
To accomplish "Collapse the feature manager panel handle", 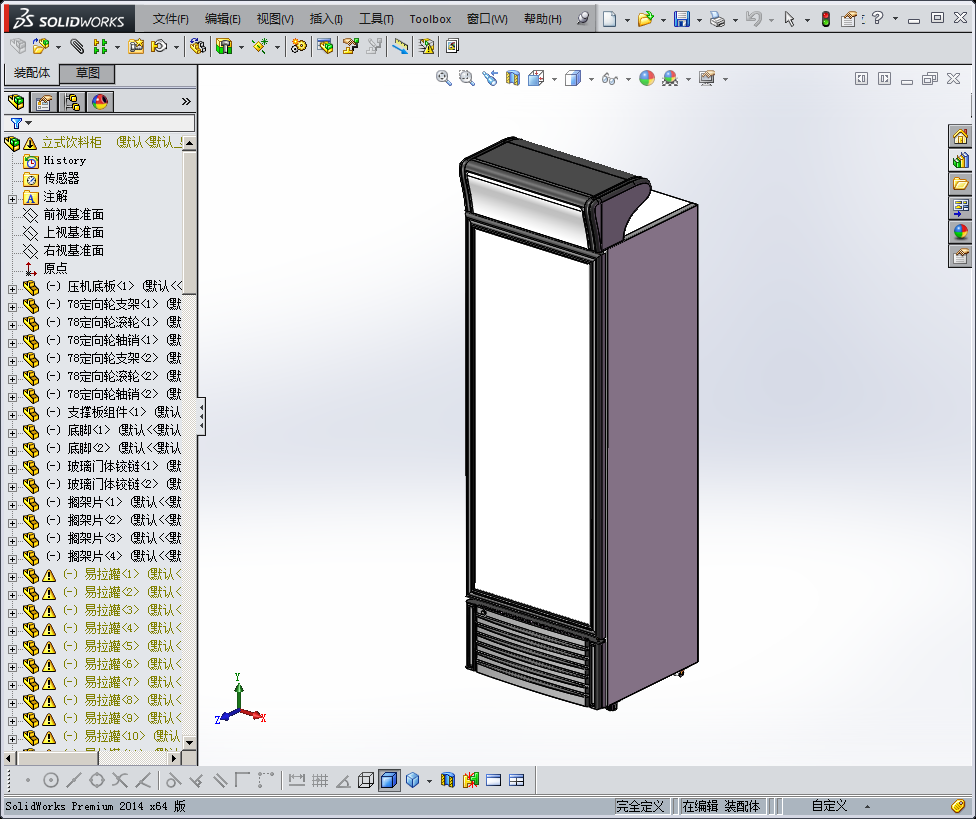I will point(201,416).
